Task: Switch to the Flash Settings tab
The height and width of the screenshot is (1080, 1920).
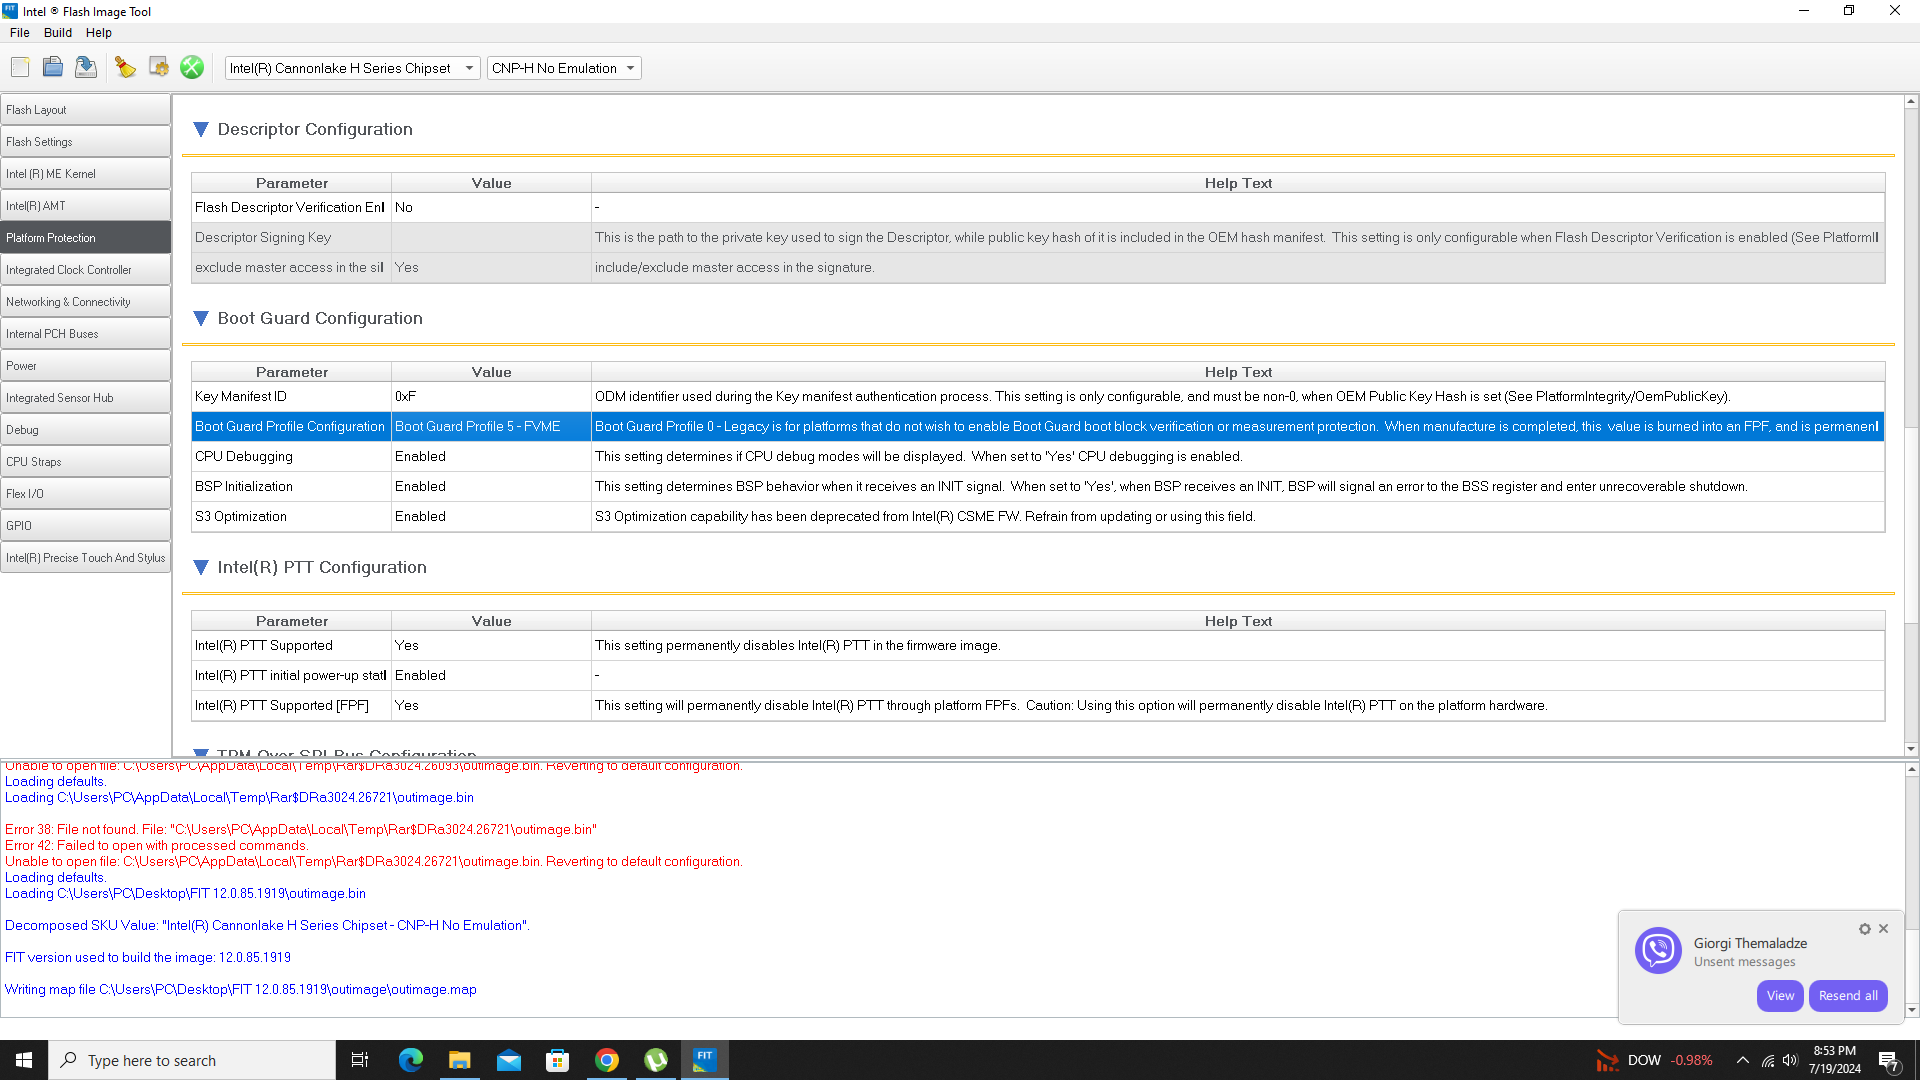Action: [85, 141]
